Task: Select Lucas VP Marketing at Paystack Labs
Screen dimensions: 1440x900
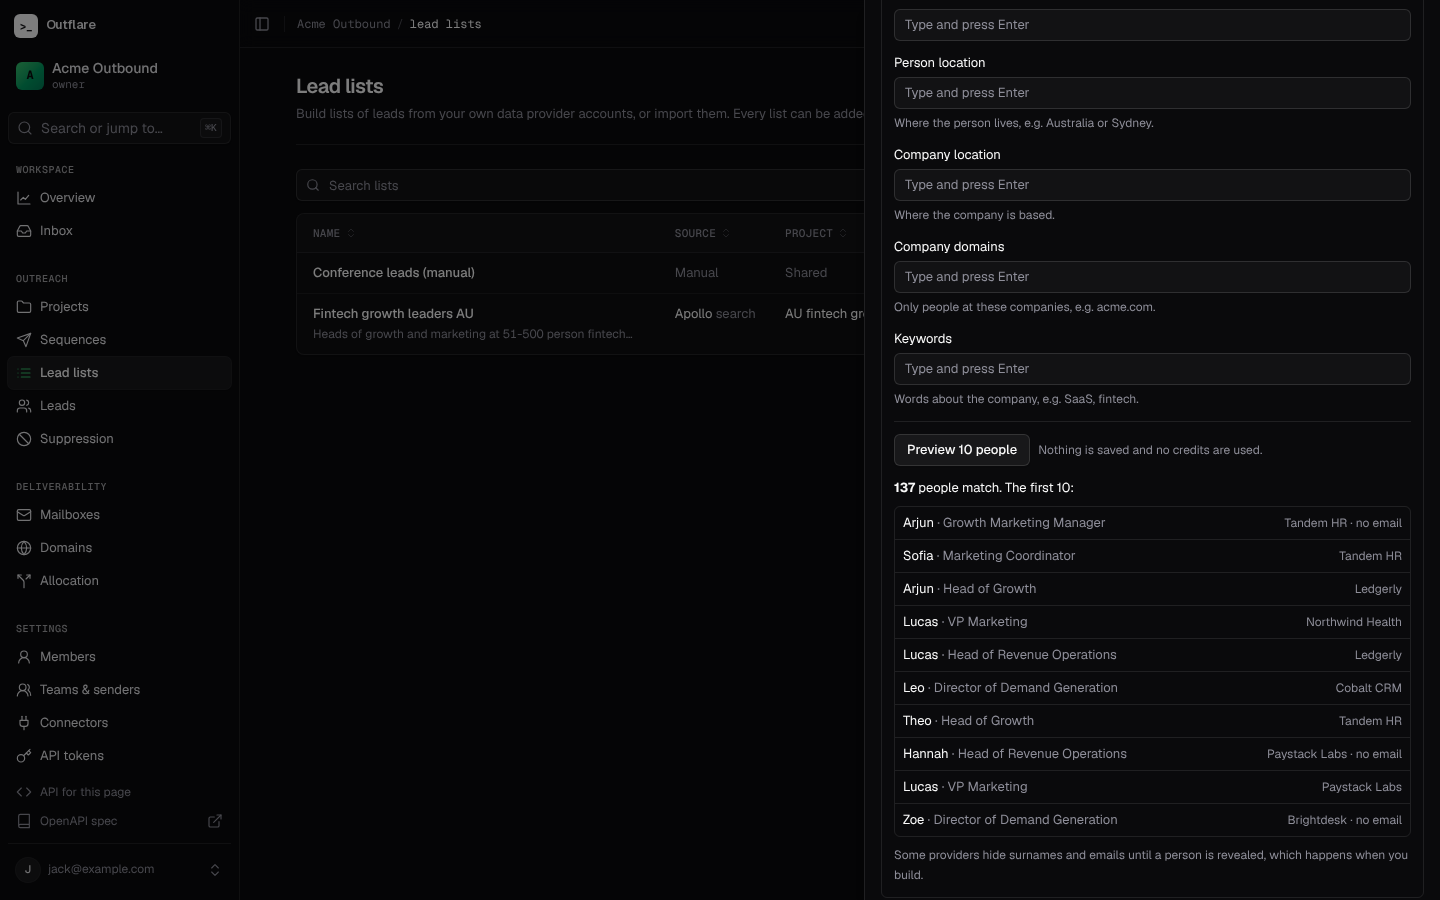Action: click(x=1152, y=787)
